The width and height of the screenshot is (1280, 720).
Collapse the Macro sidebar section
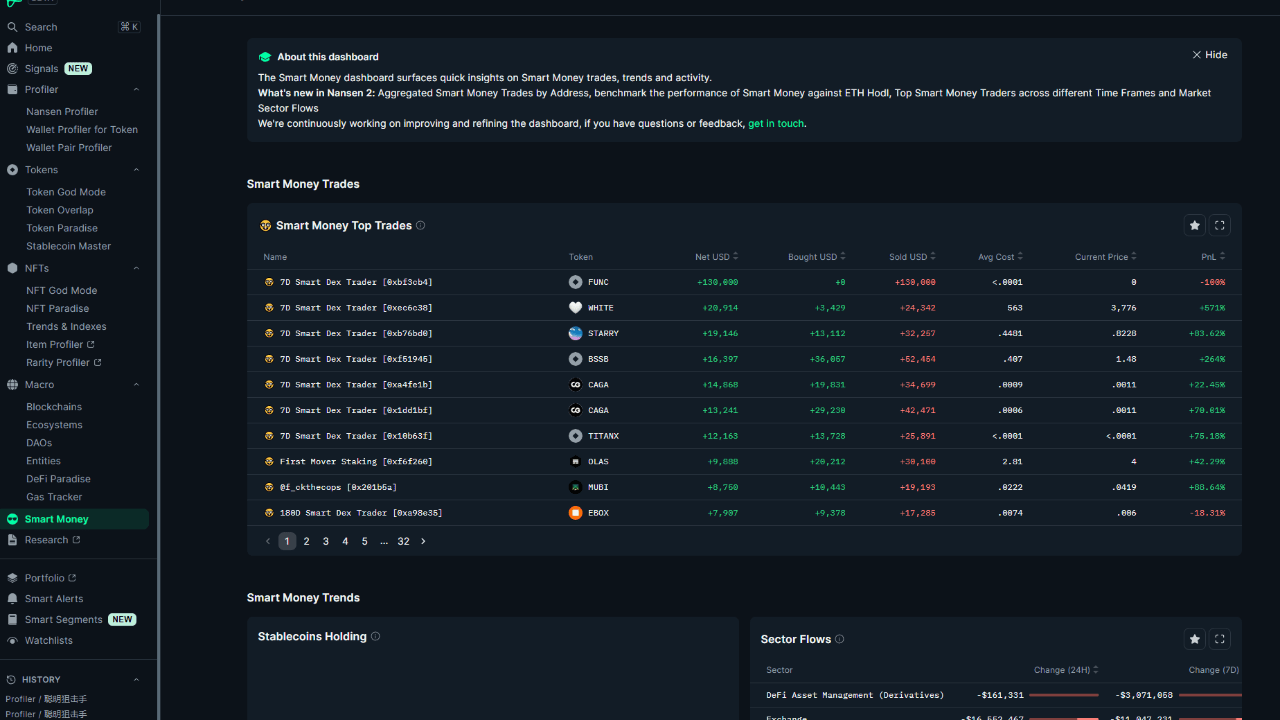pyautogui.click(x=136, y=385)
